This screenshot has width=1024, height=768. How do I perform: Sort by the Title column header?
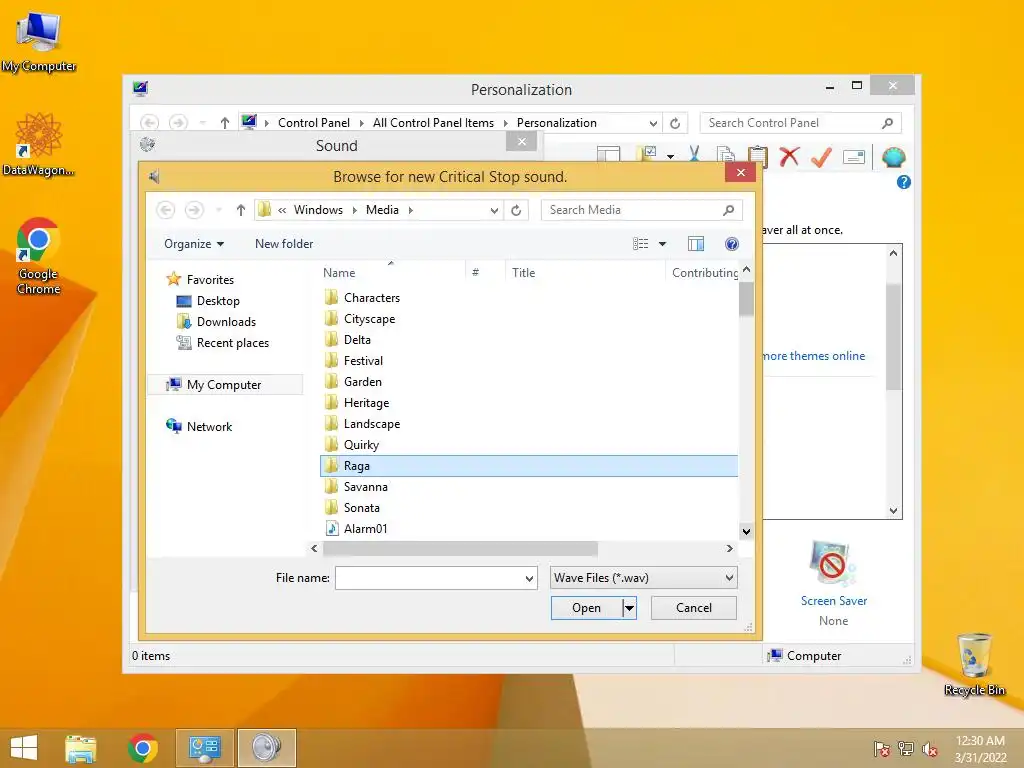(523, 273)
